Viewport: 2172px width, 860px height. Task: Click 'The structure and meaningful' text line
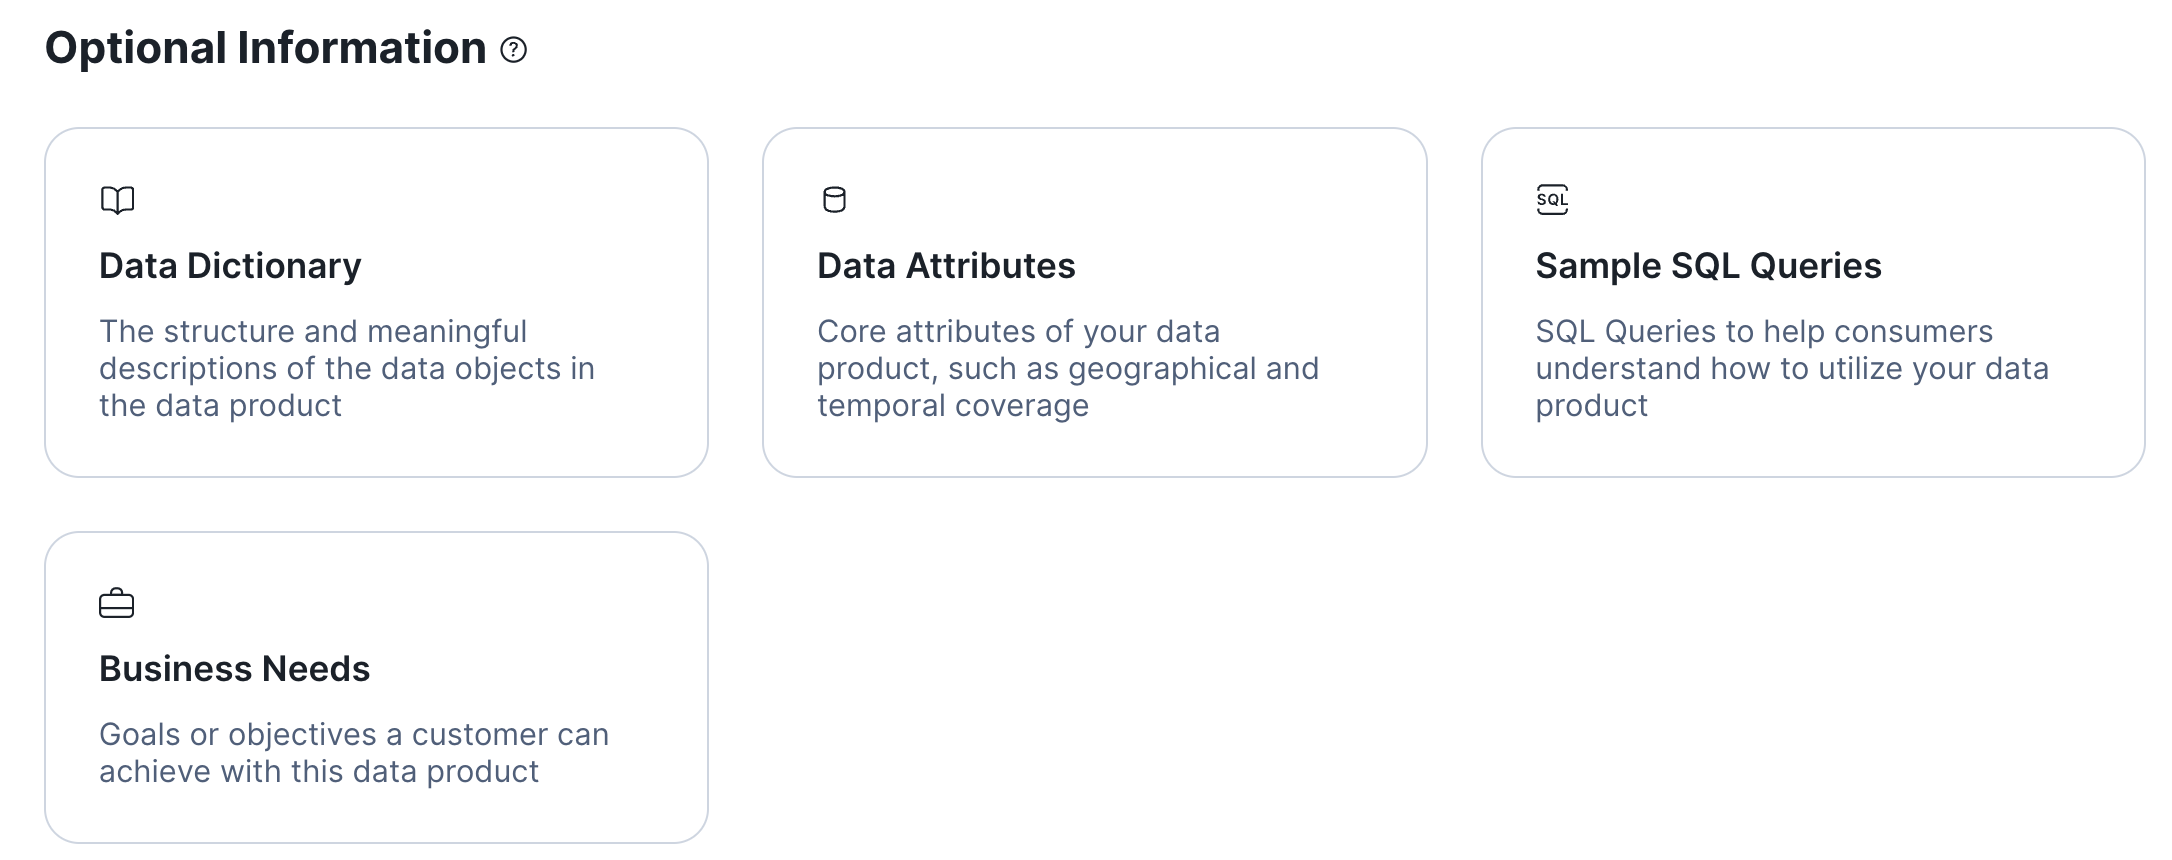(312, 332)
